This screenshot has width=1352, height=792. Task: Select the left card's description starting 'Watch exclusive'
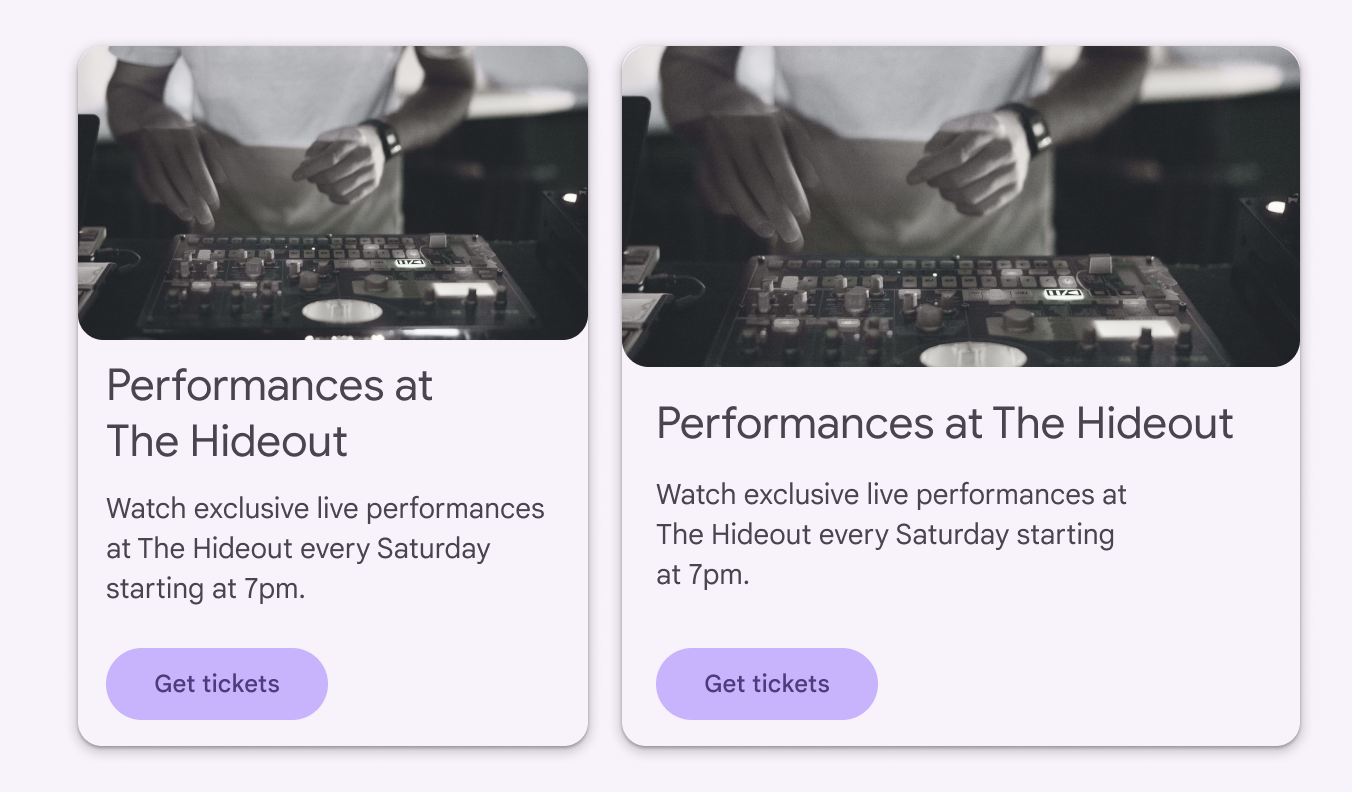click(325, 548)
